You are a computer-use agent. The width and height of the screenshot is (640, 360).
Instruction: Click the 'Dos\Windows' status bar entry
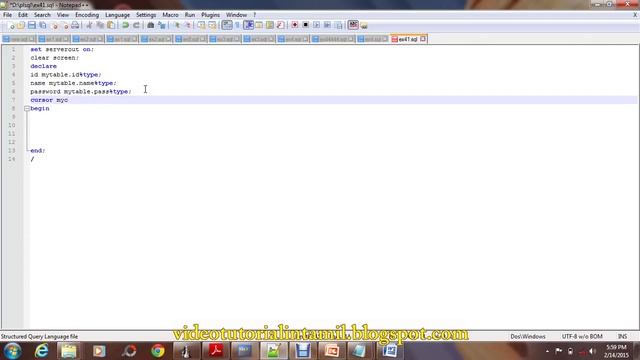pyautogui.click(x=527, y=337)
